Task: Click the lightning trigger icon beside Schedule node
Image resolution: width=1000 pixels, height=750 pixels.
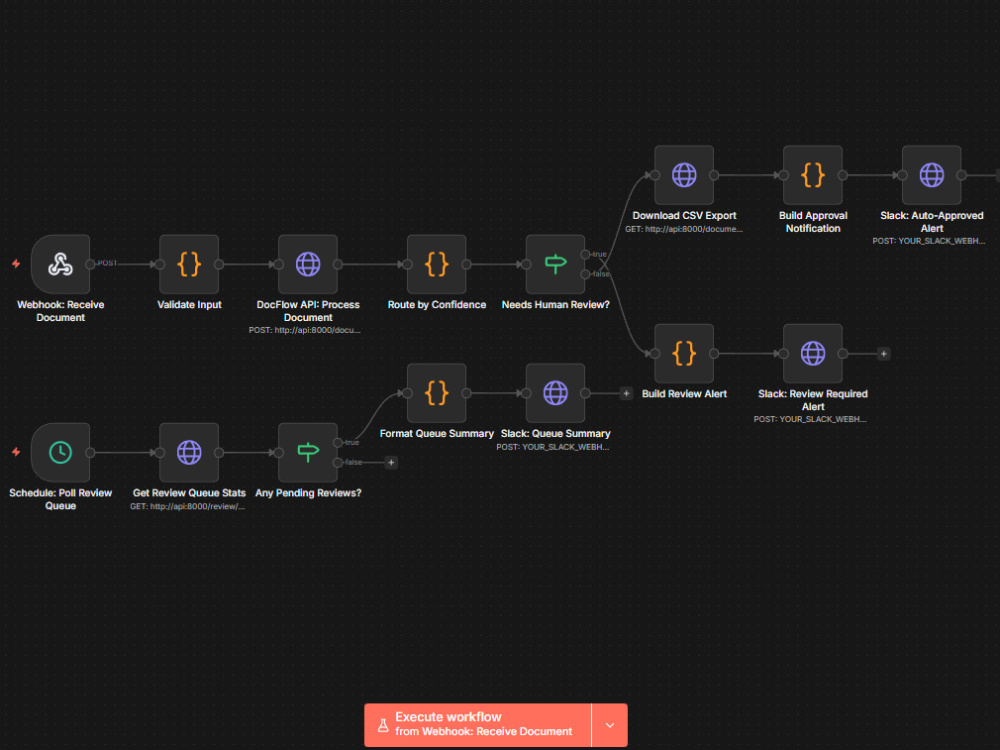Action: click(16, 452)
